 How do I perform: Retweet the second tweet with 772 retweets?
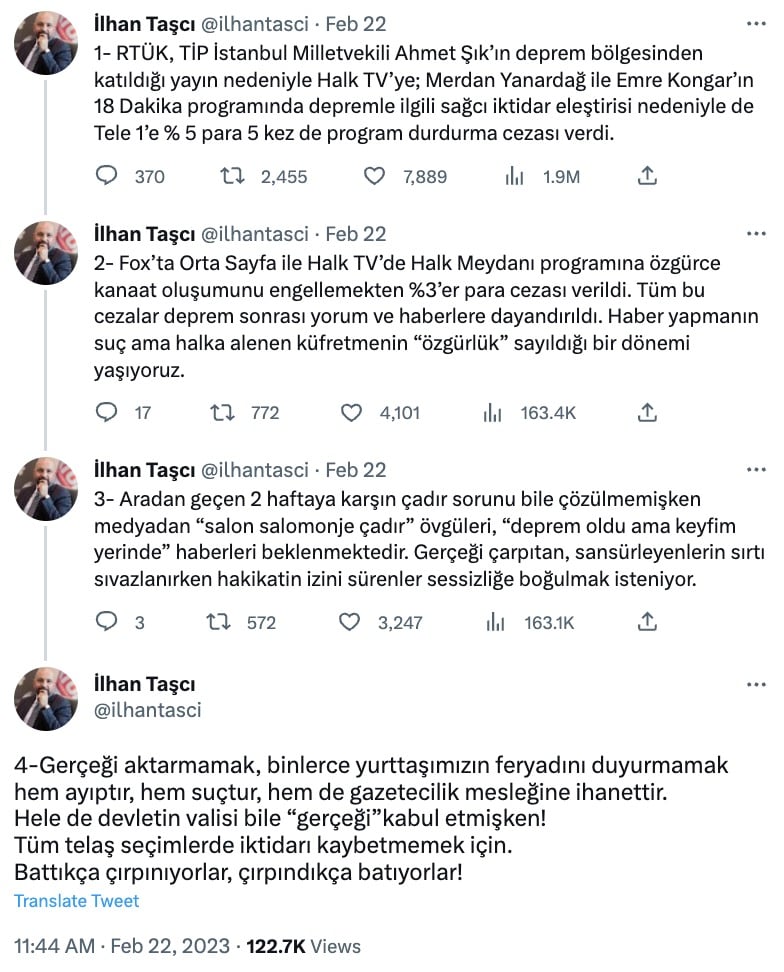pyautogui.click(x=222, y=412)
